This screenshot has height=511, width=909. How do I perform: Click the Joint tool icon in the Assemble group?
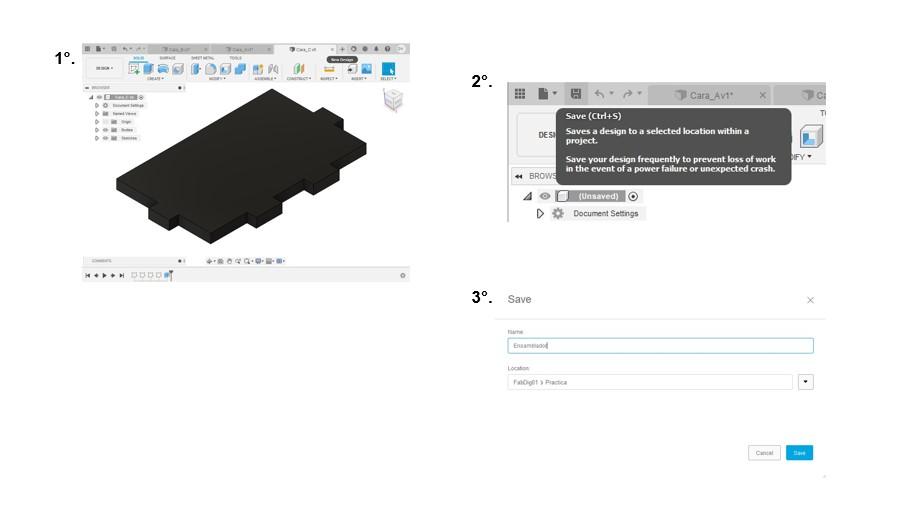tap(273, 70)
